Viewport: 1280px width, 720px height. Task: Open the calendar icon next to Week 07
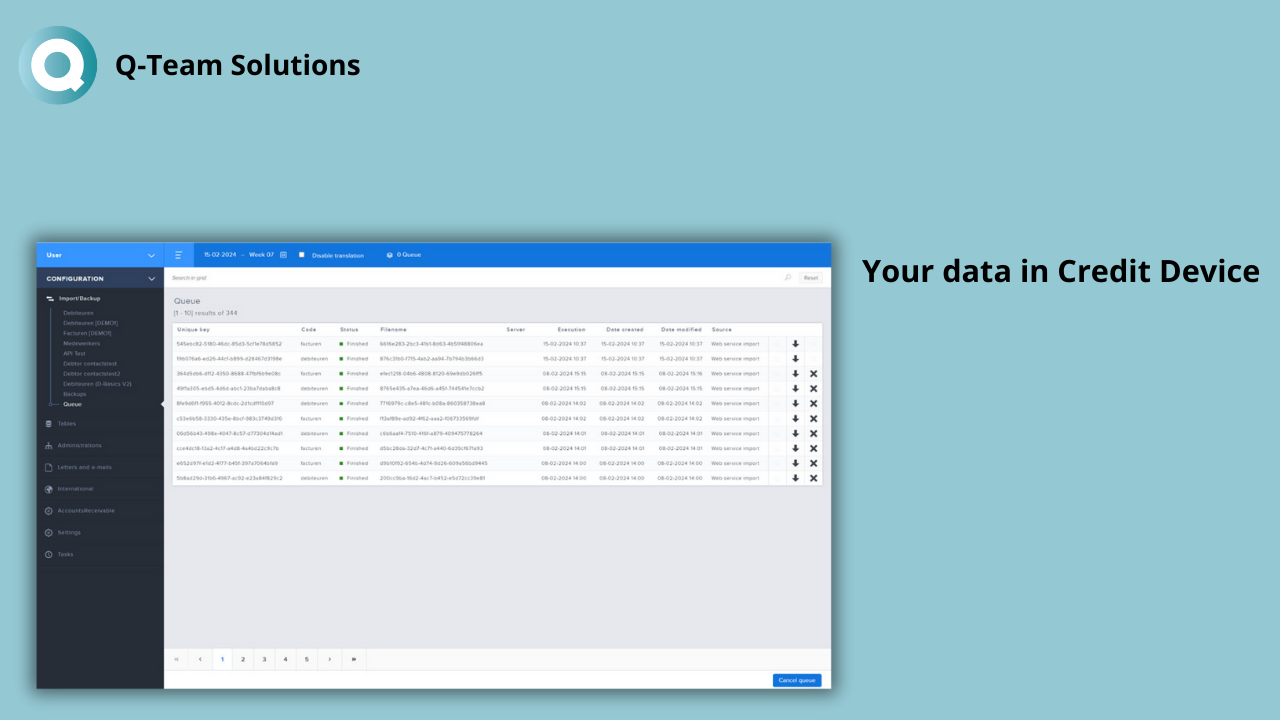pyautogui.click(x=283, y=255)
